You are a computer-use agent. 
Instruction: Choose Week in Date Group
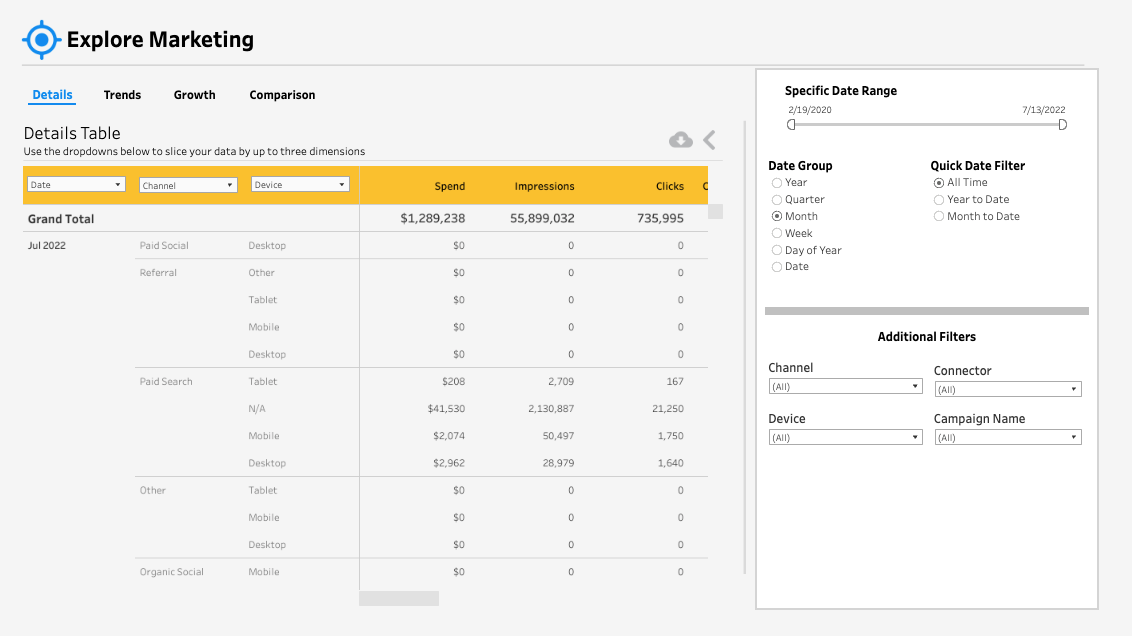(777, 233)
